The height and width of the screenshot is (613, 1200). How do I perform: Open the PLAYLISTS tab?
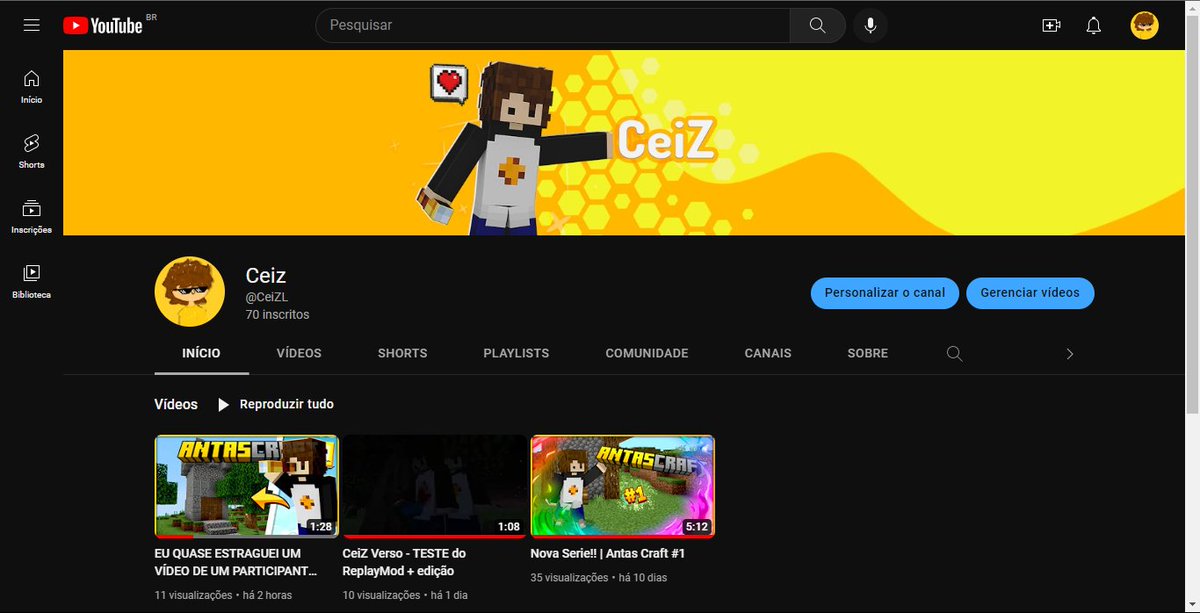pos(516,353)
